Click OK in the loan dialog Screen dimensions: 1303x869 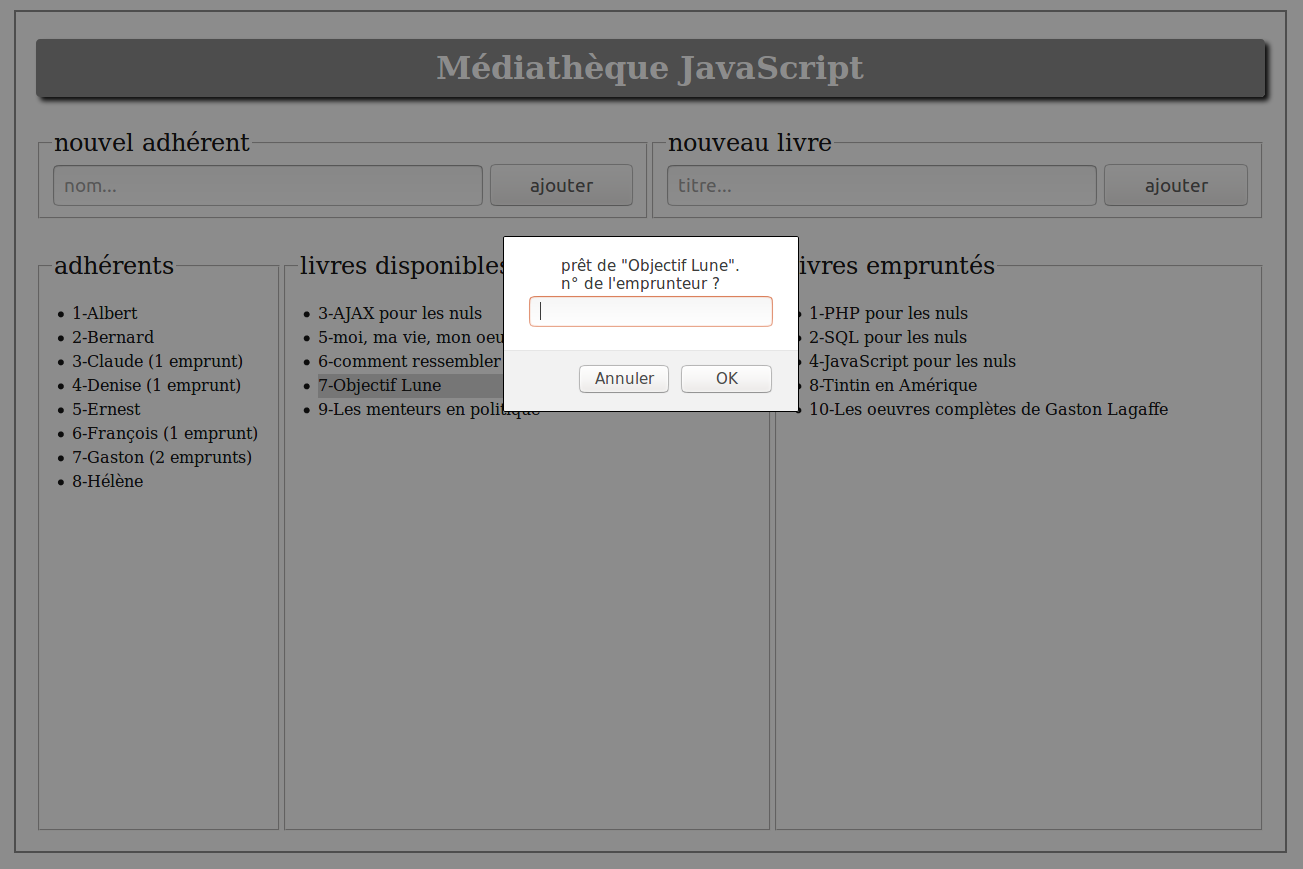click(x=726, y=379)
